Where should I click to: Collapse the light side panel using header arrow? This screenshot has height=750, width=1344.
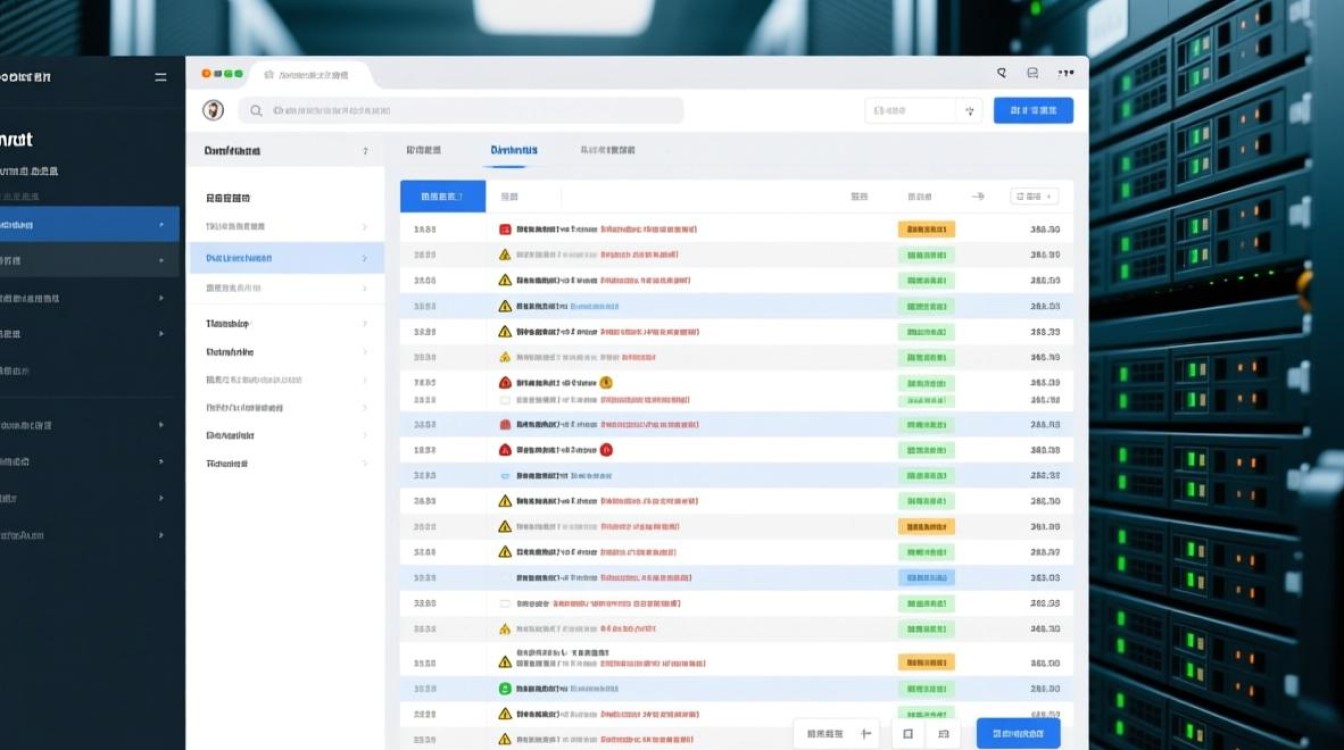tap(365, 151)
